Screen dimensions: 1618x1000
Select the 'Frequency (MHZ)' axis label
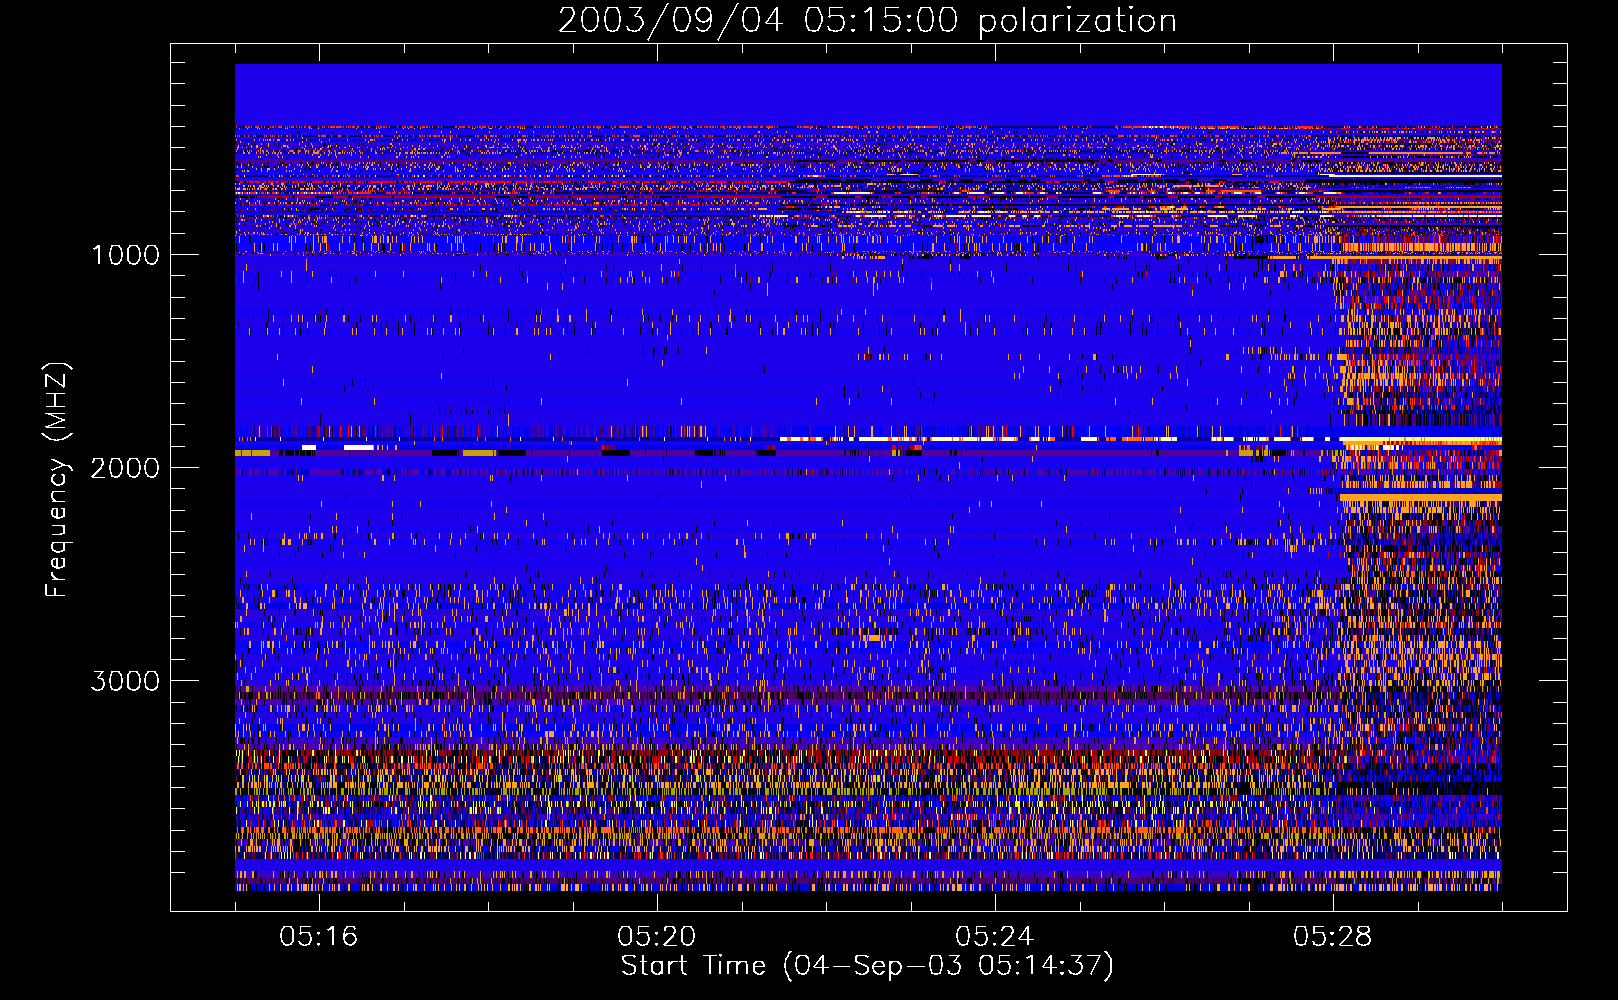(x=57, y=480)
